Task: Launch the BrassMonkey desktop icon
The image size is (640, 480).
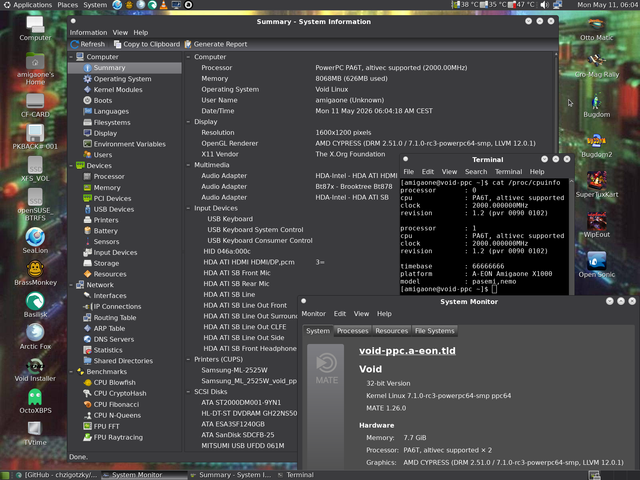Action: click(35, 273)
